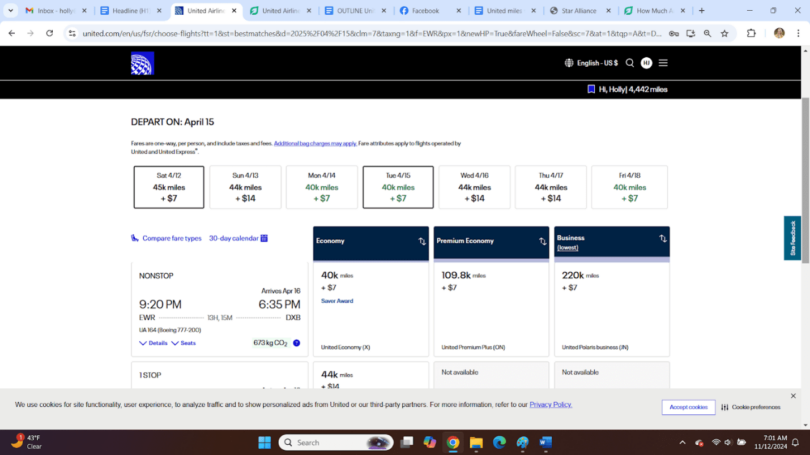Sort flights by Economy column arrows
Image resolution: width=810 pixels, height=455 pixels.
[x=421, y=241]
